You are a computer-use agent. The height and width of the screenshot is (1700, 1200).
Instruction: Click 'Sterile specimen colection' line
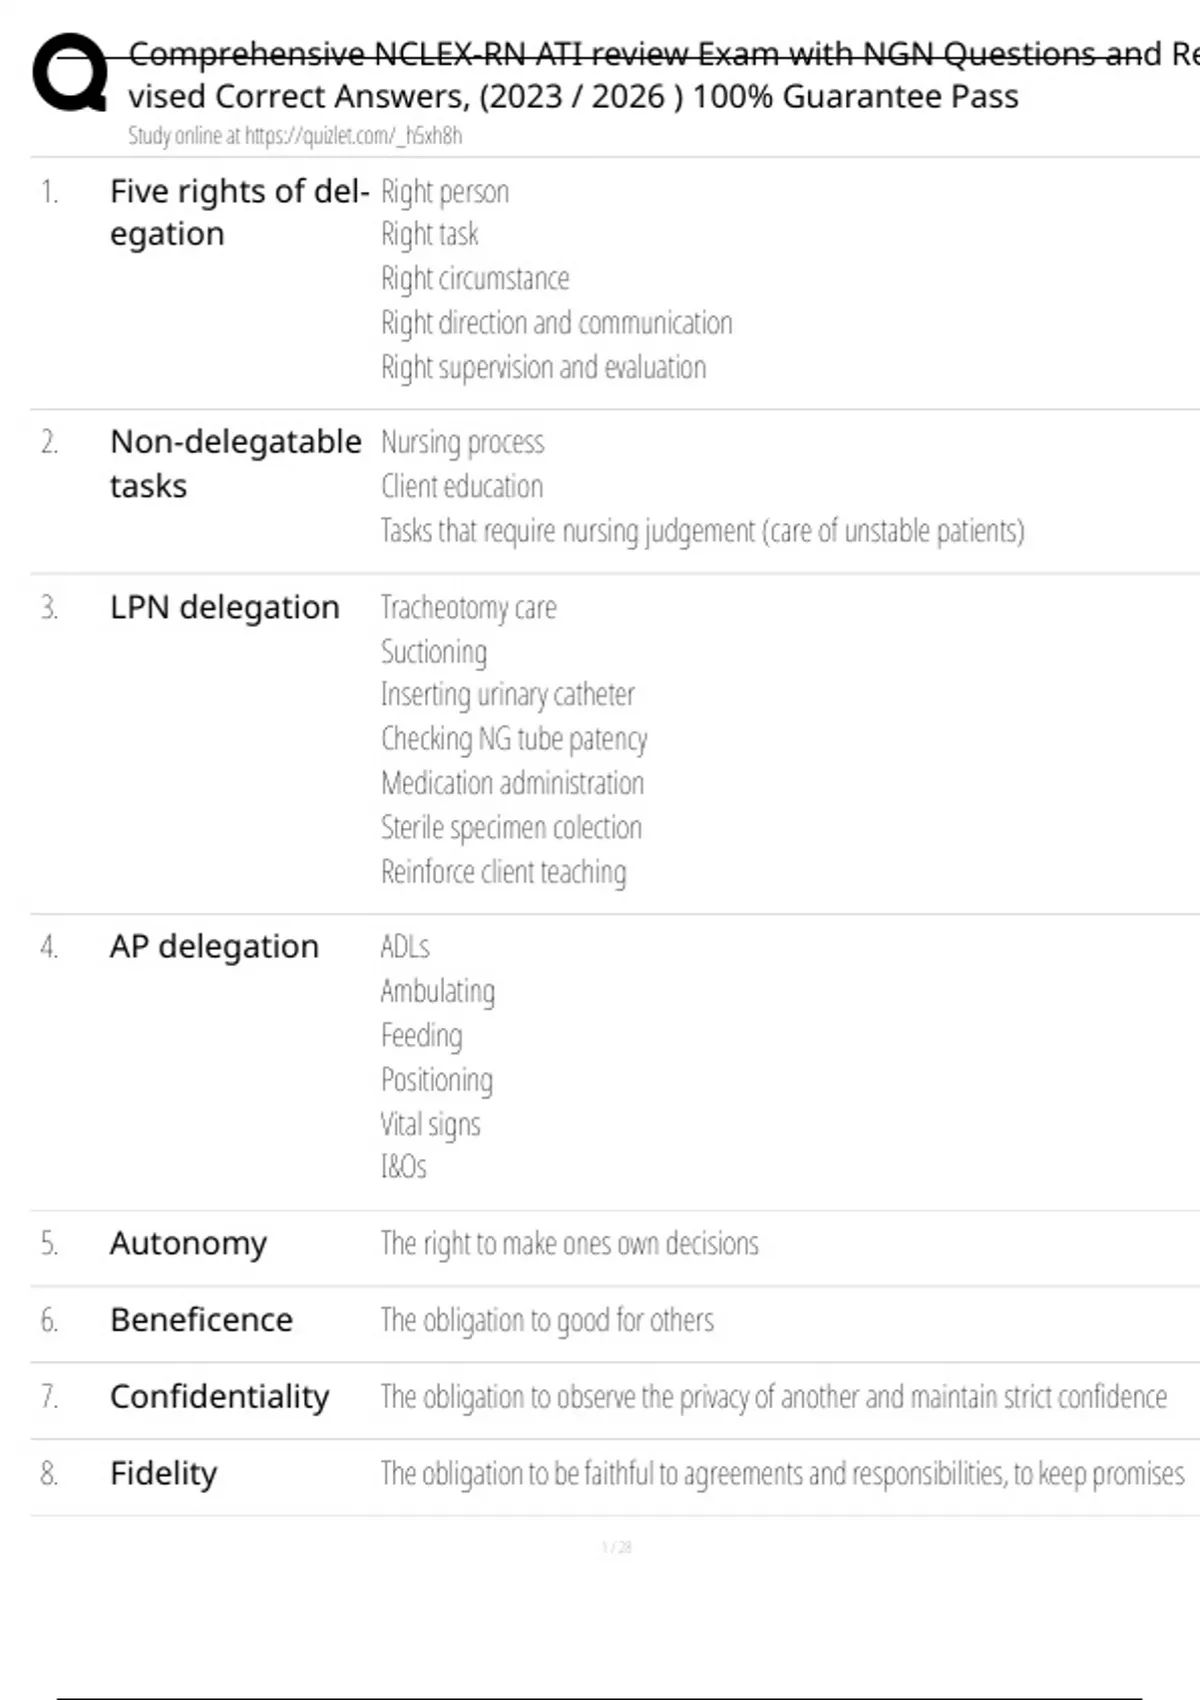click(x=511, y=828)
